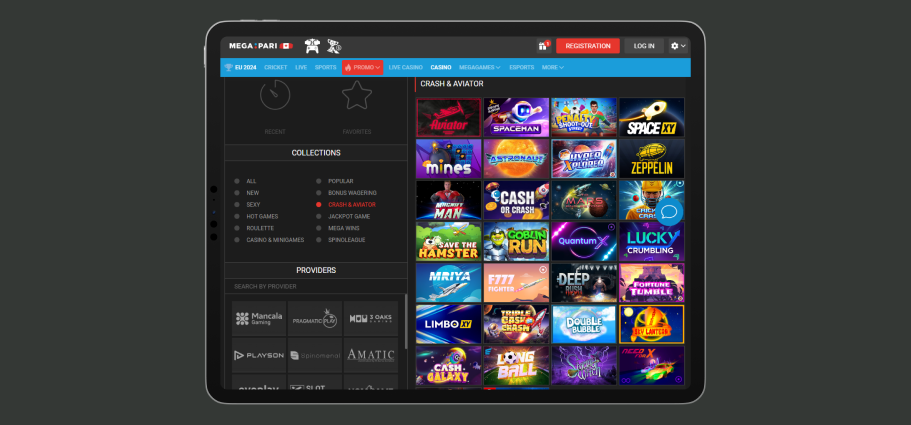911x425 pixels.
Task: Open the Goblin Run game
Action: pos(517,242)
